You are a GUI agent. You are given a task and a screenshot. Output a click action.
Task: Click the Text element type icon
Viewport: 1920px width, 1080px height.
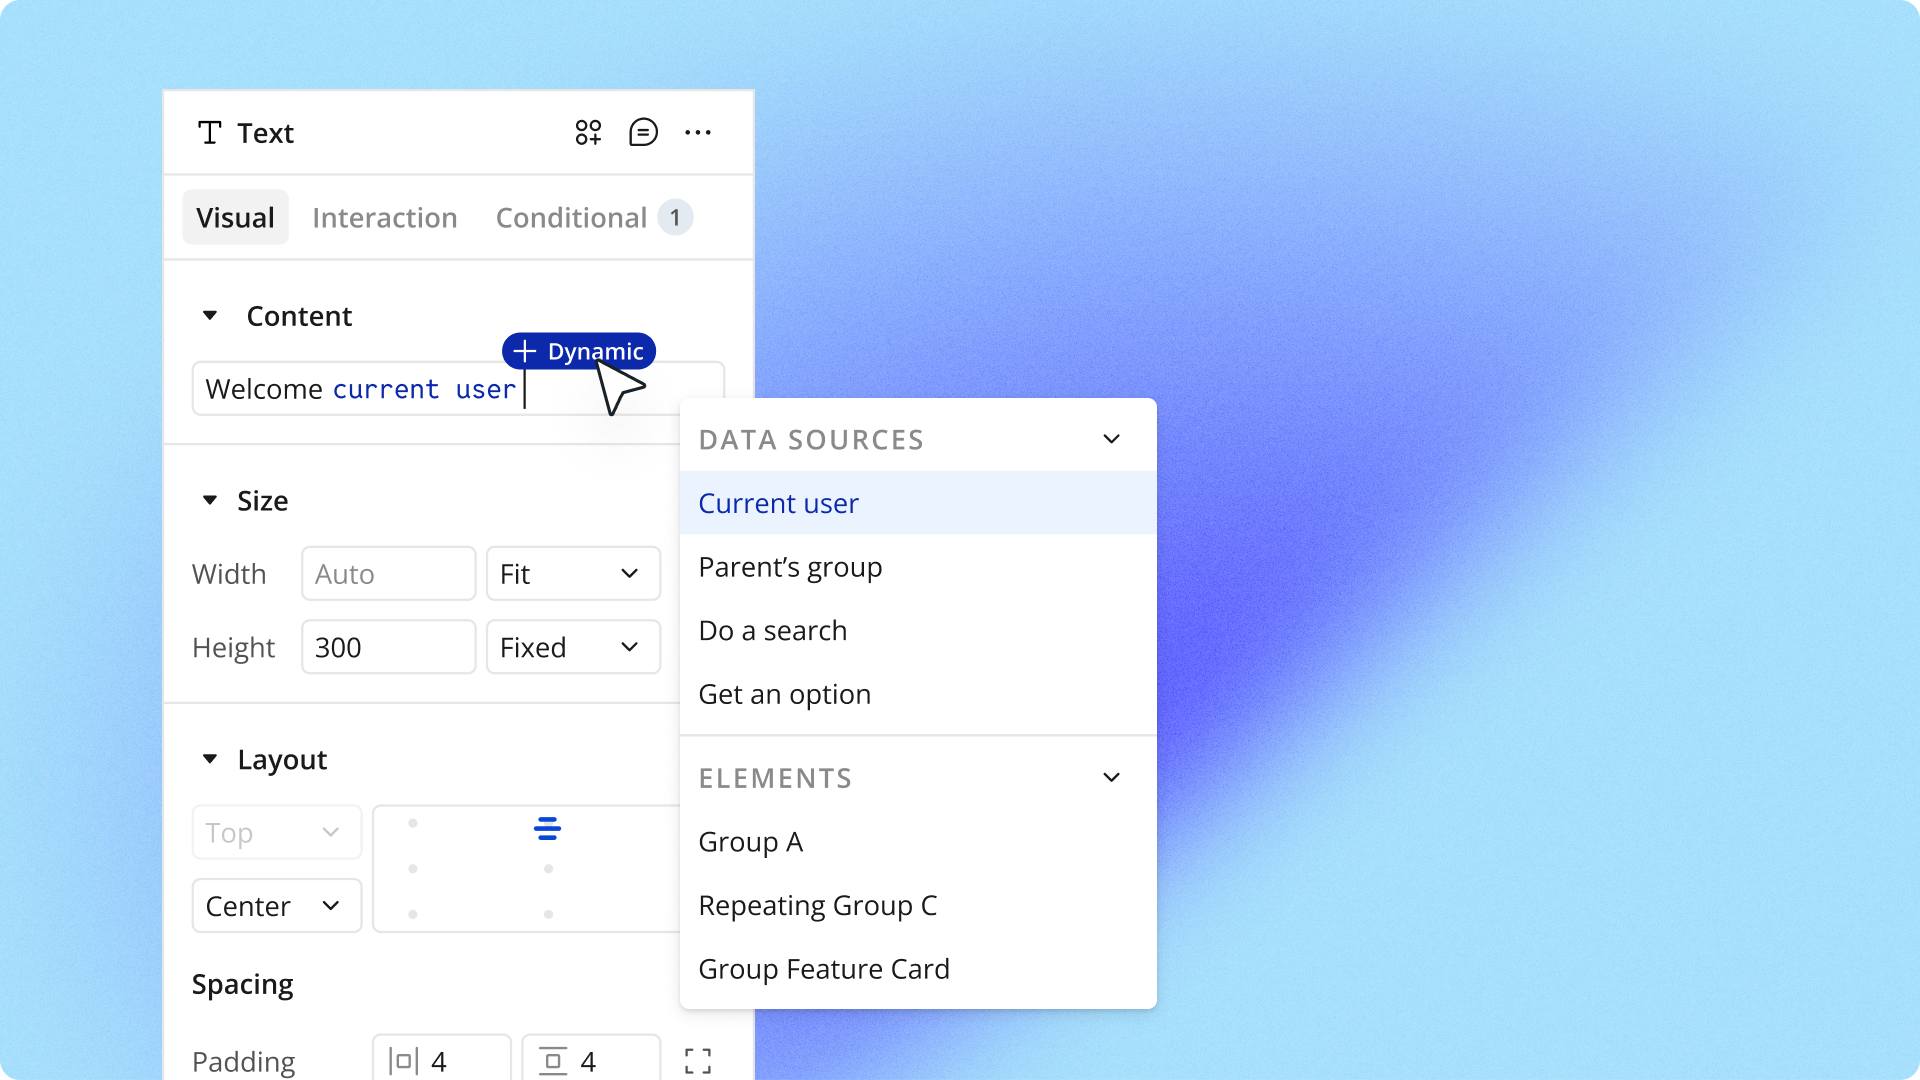click(210, 133)
